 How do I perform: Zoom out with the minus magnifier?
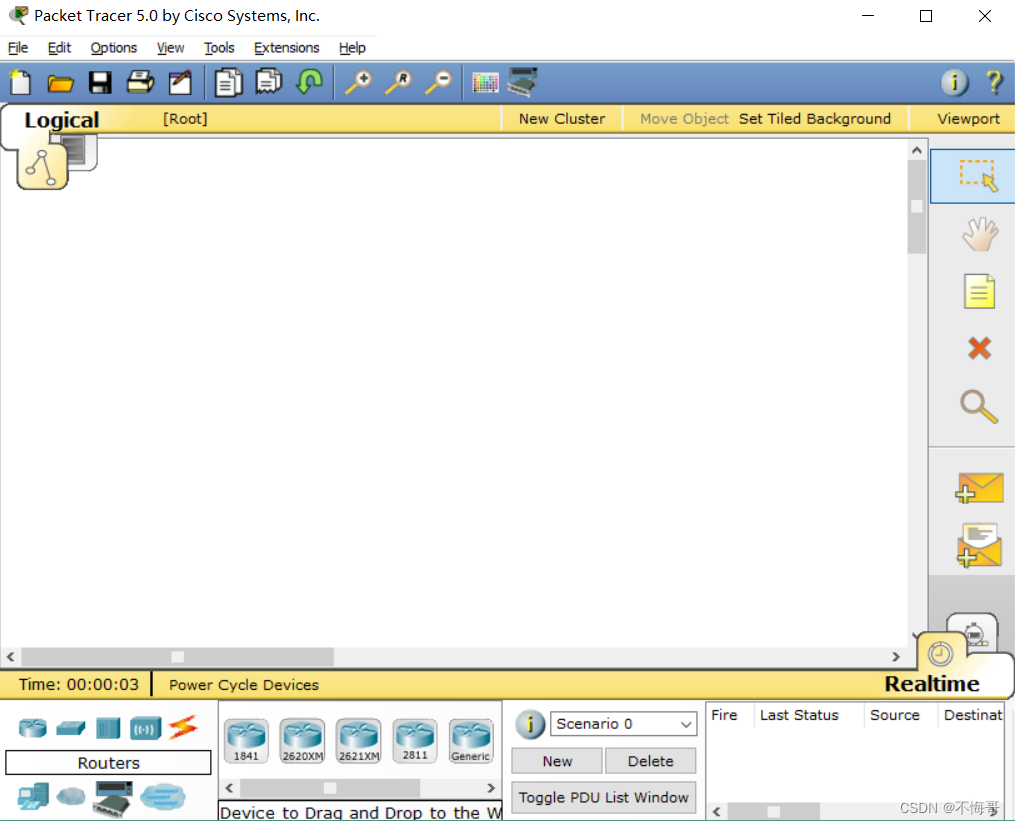point(438,82)
